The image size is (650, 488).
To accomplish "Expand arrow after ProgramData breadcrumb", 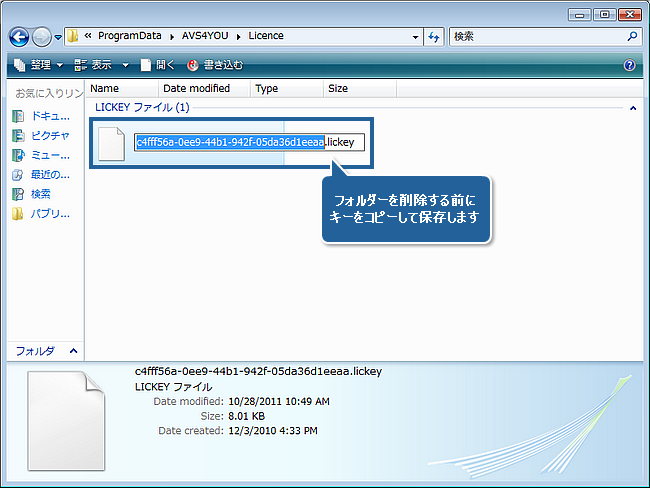I will 172,36.
